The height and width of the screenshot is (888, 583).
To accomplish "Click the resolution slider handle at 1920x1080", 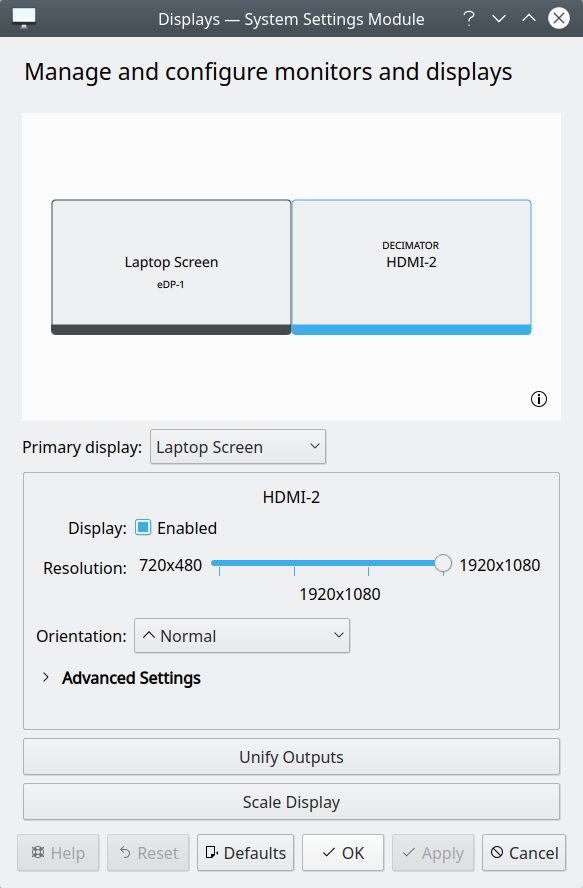I will click(x=442, y=564).
